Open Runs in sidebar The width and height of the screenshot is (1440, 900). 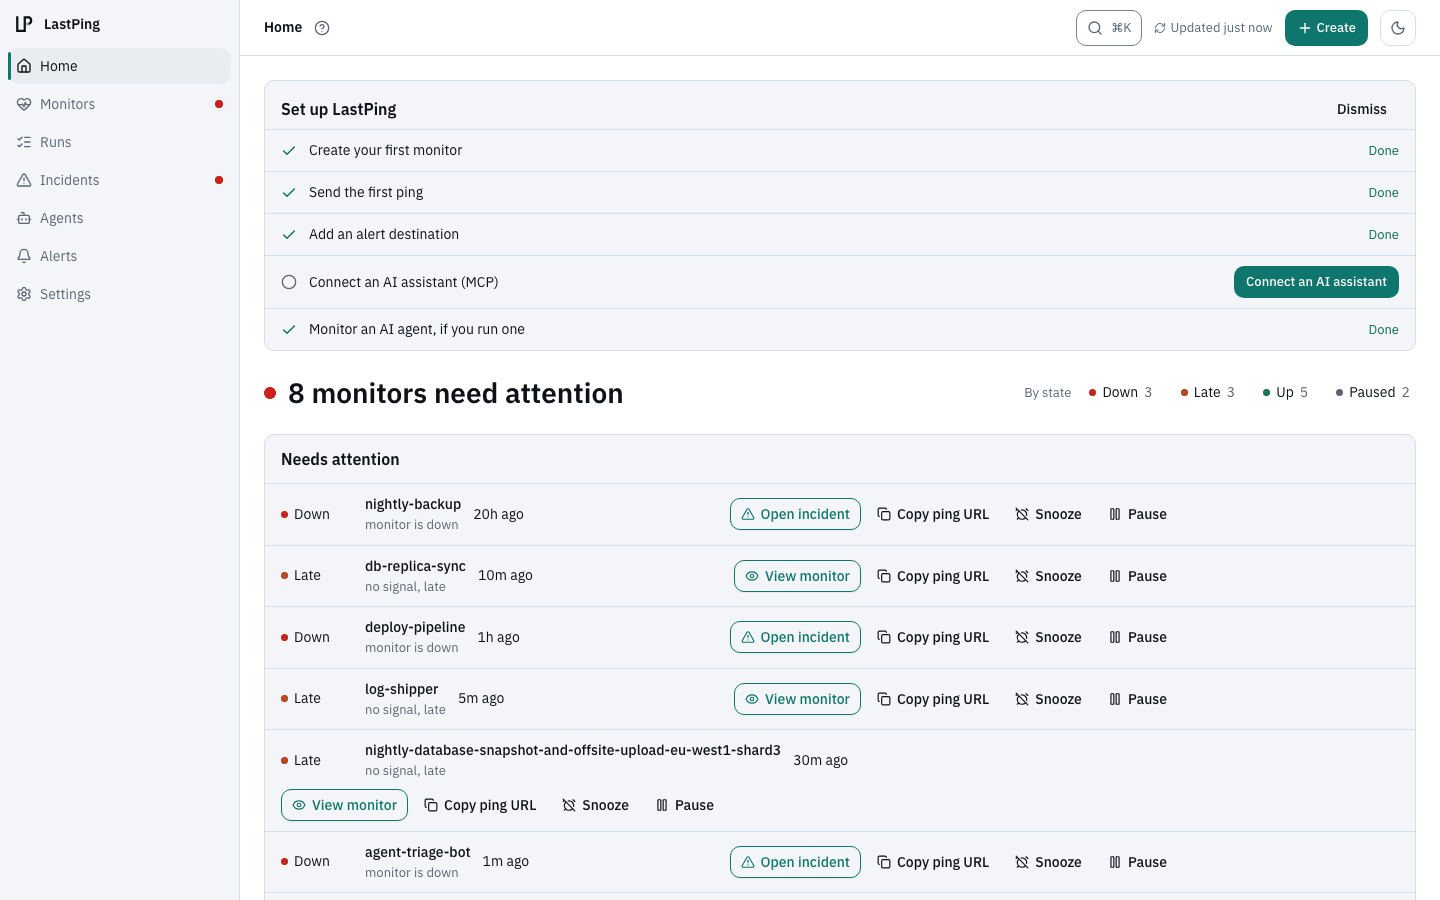tap(120, 142)
